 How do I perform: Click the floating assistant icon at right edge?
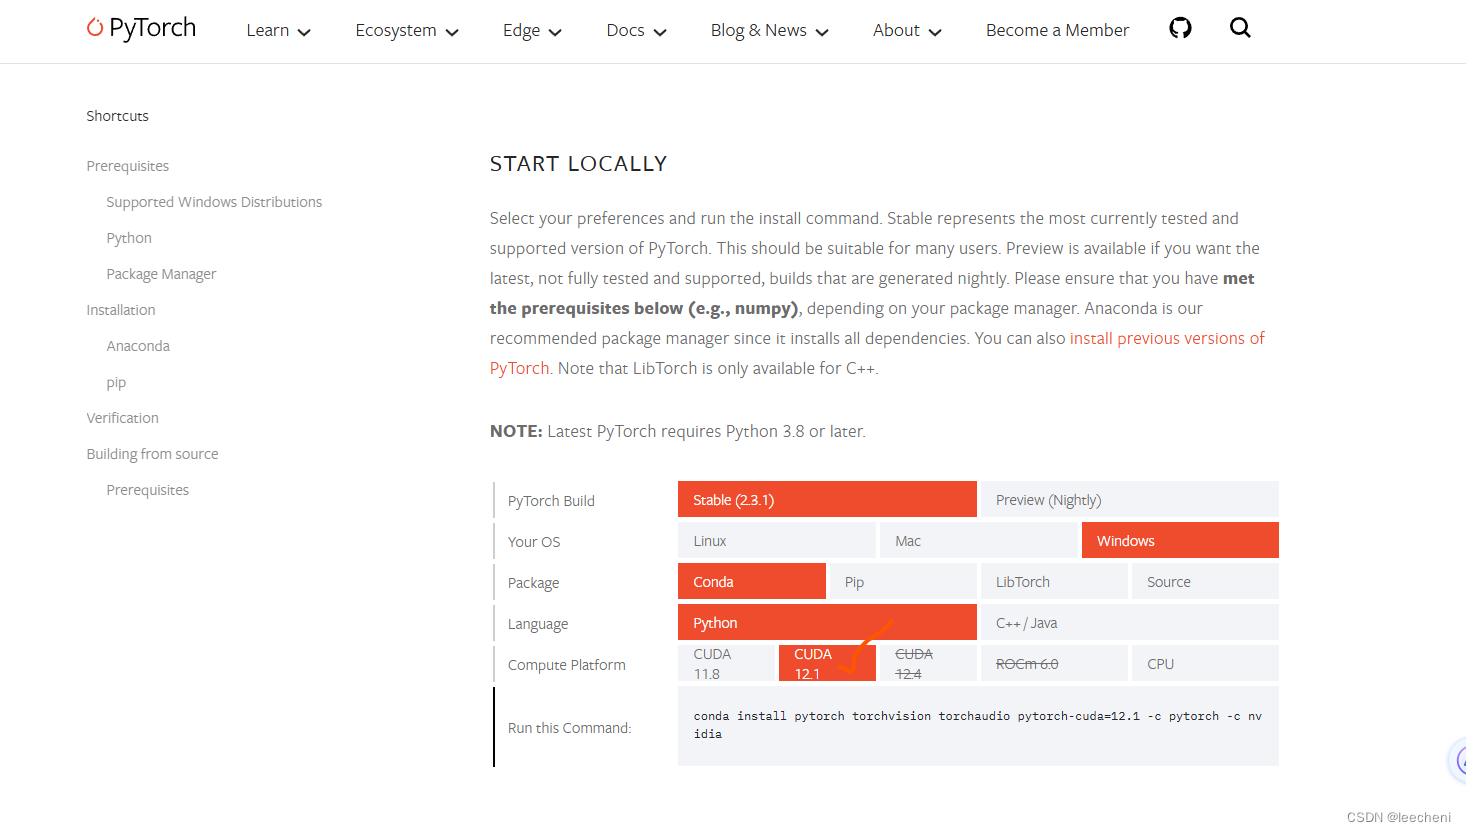coord(1458,762)
